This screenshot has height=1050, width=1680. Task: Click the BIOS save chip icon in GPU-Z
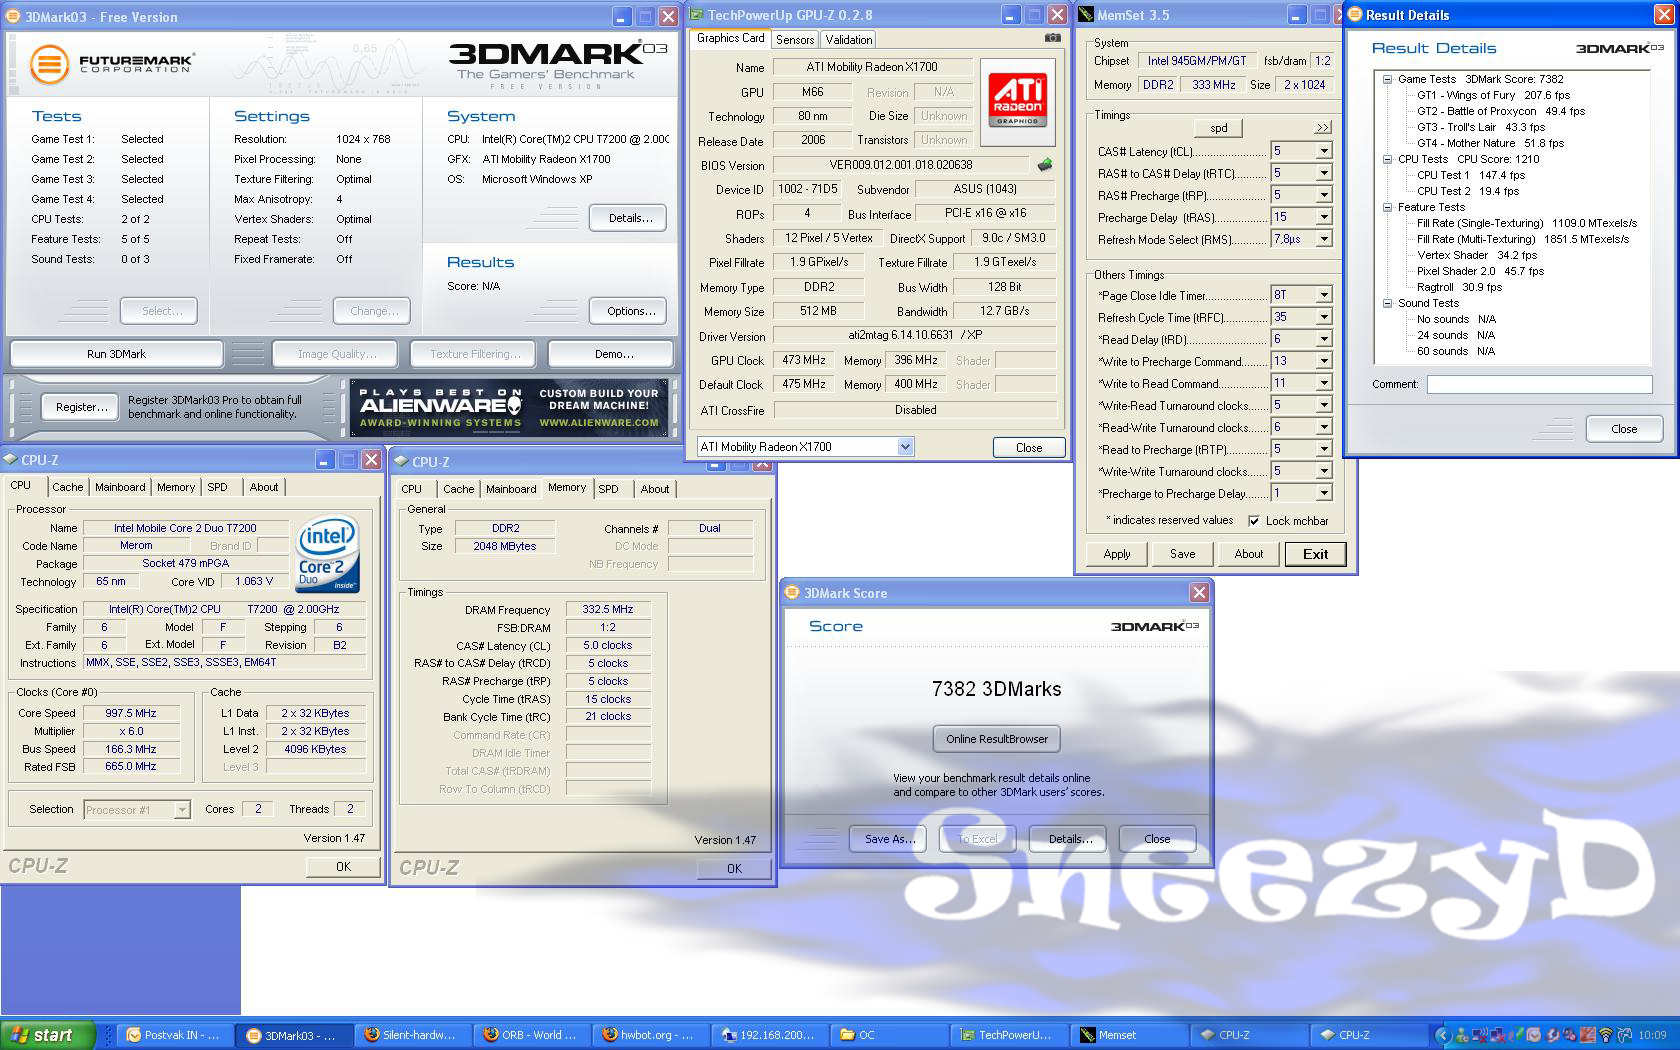pos(1045,165)
